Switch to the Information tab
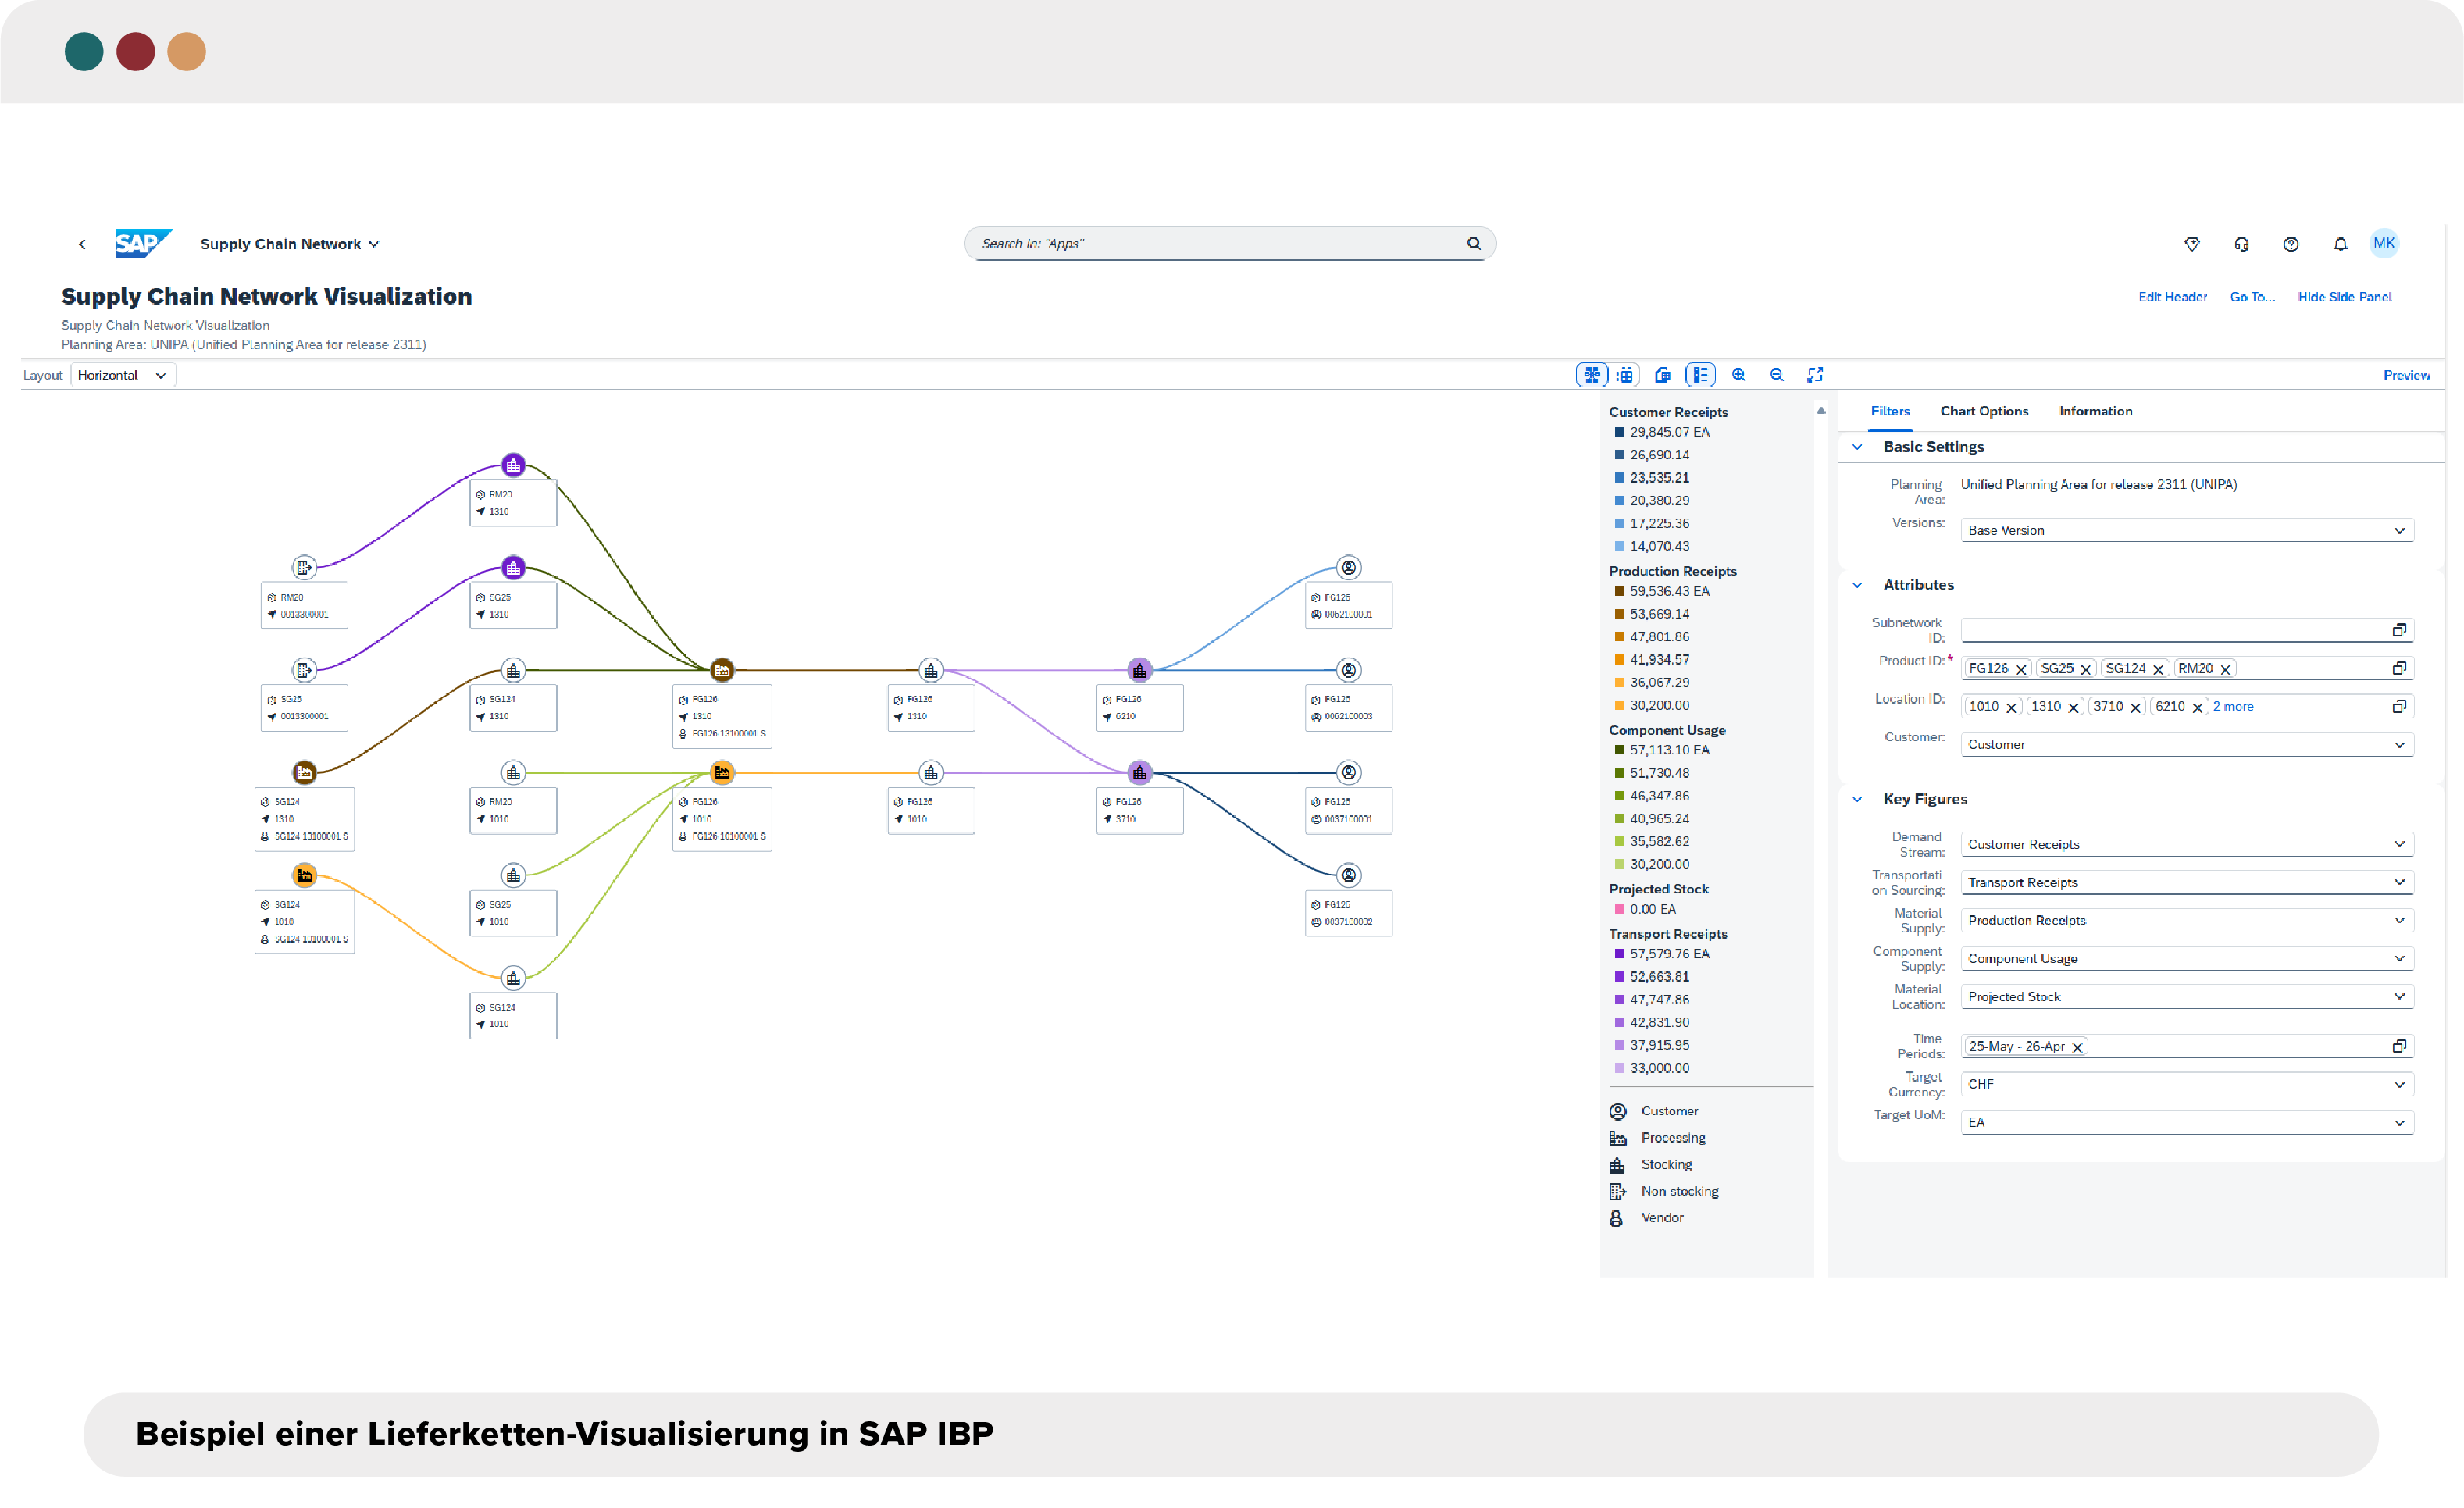The image size is (2464, 1508). (2095, 411)
